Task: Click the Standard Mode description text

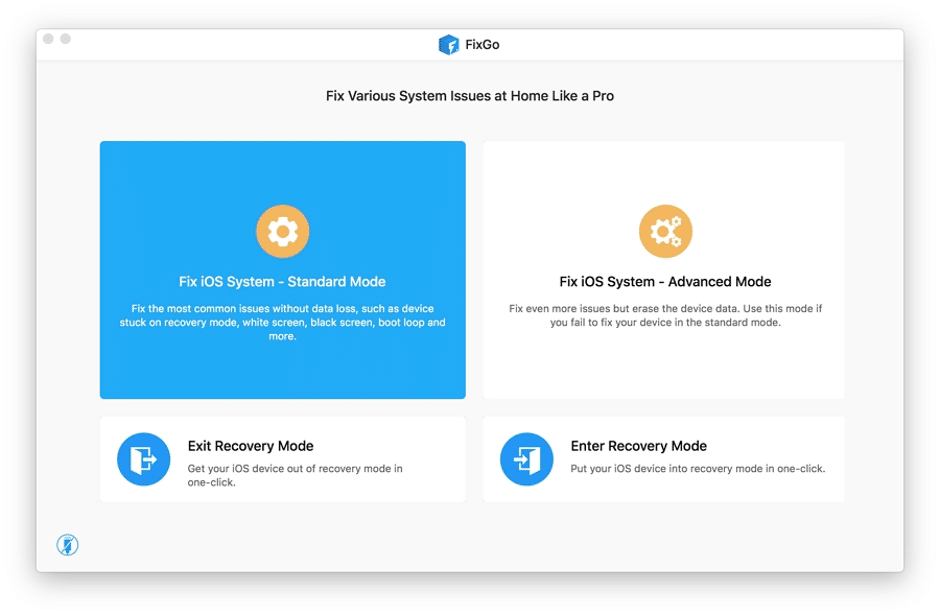Action: pyautogui.click(x=283, y=322)
